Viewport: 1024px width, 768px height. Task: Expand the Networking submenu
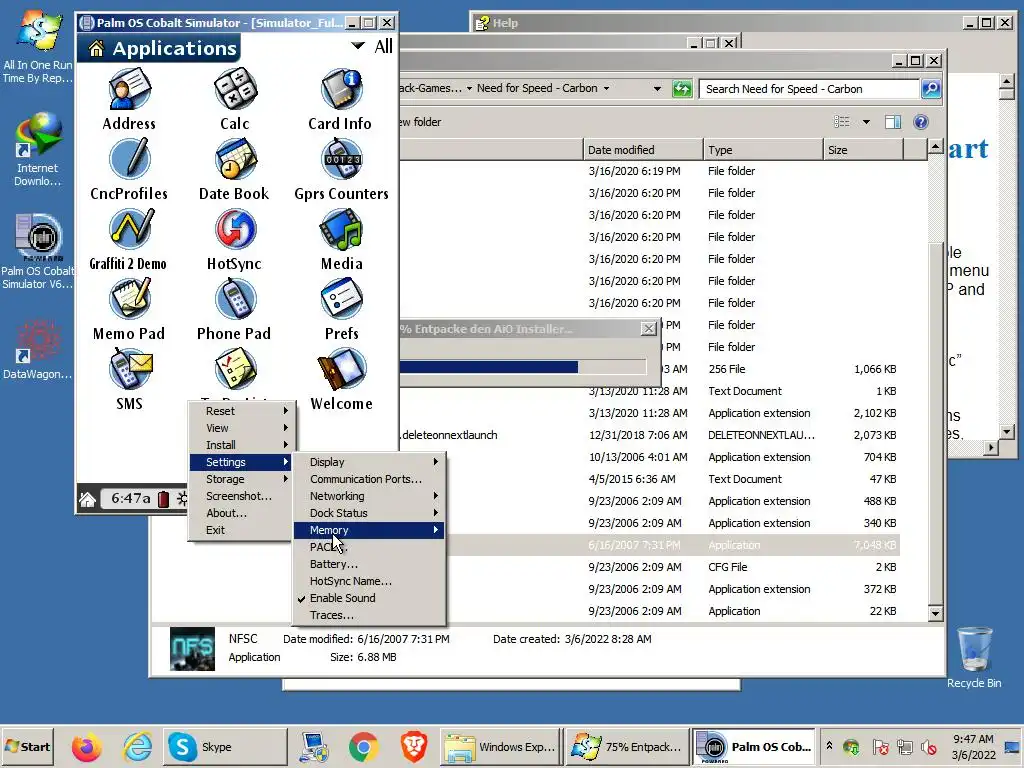click(369, 496)
